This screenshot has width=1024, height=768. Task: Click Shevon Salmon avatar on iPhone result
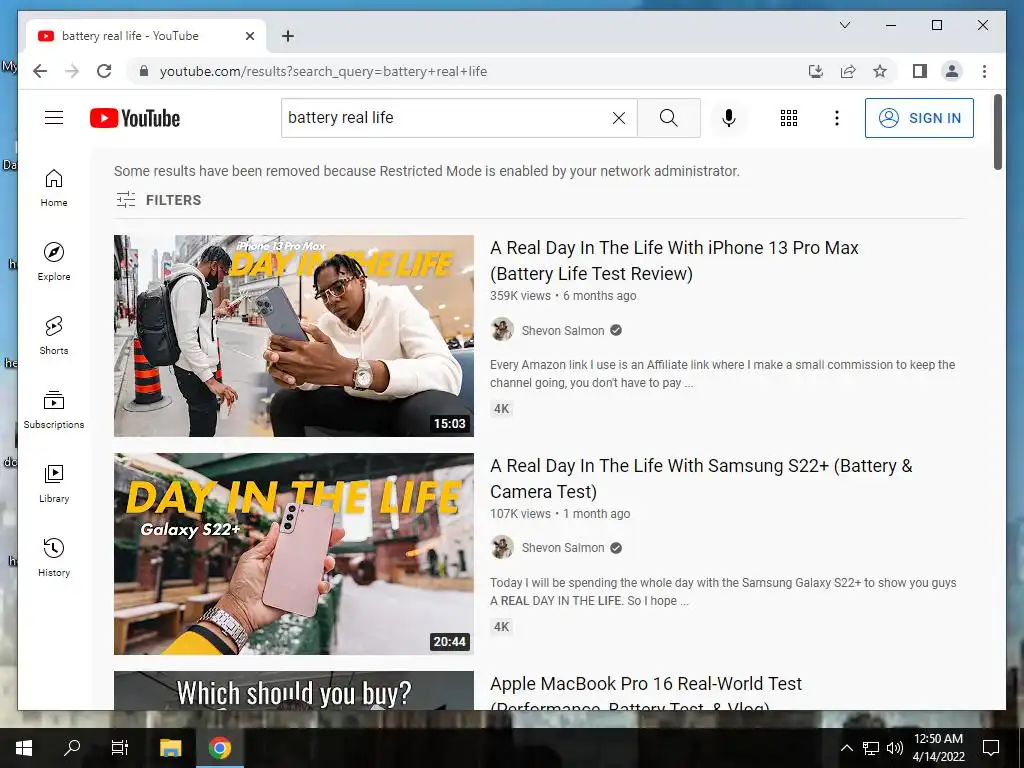502,330
